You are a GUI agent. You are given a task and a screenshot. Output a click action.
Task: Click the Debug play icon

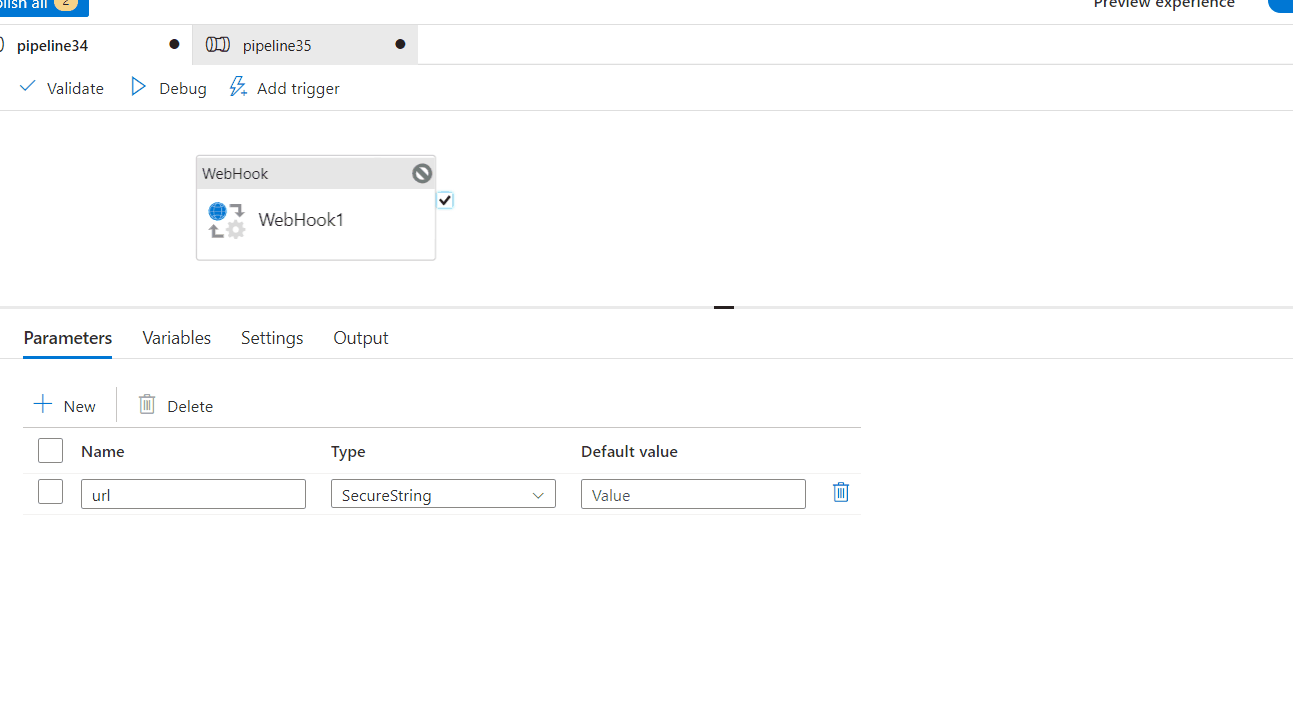coord(138,87)
